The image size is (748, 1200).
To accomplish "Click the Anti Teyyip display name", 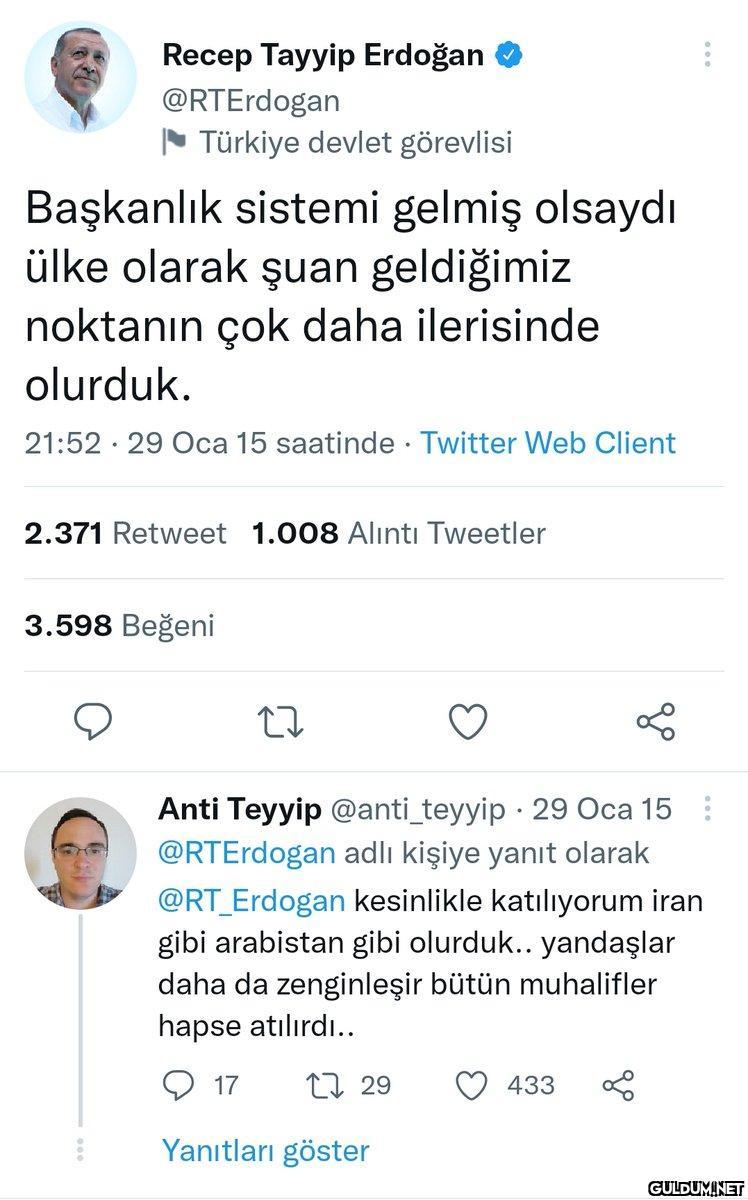I will (237, 808).
